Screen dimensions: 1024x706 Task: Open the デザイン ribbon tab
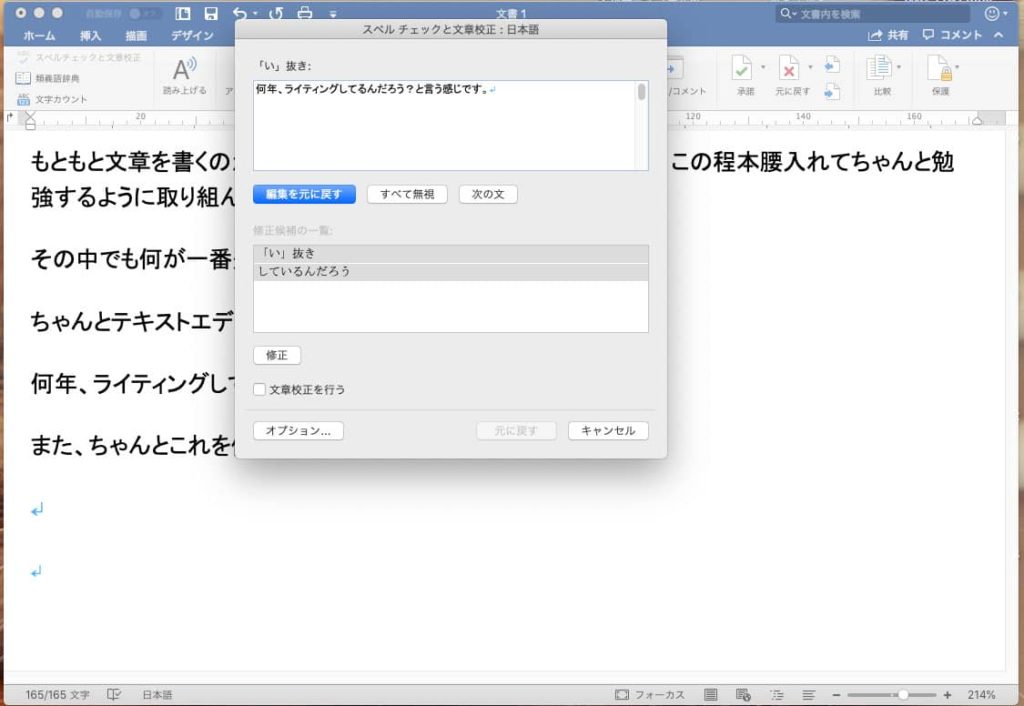(192, 35)
